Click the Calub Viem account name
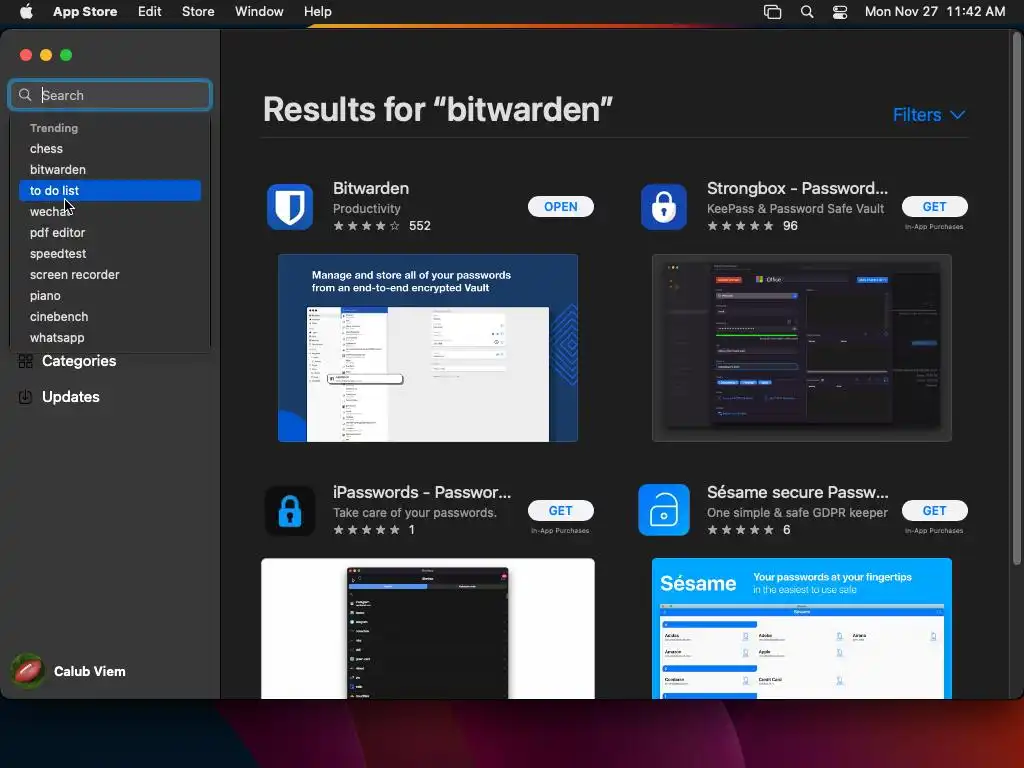This screenshot has height=768, width=1024. pyautogui.click(x=89, y=671)
